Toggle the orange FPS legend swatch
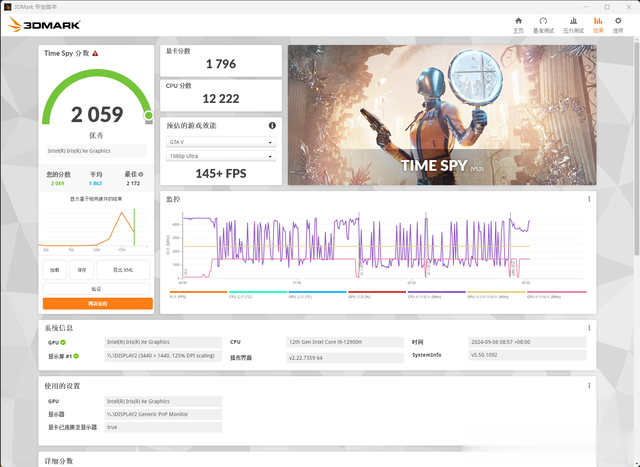This screenshot has height=467, width=640. (198, 292)
